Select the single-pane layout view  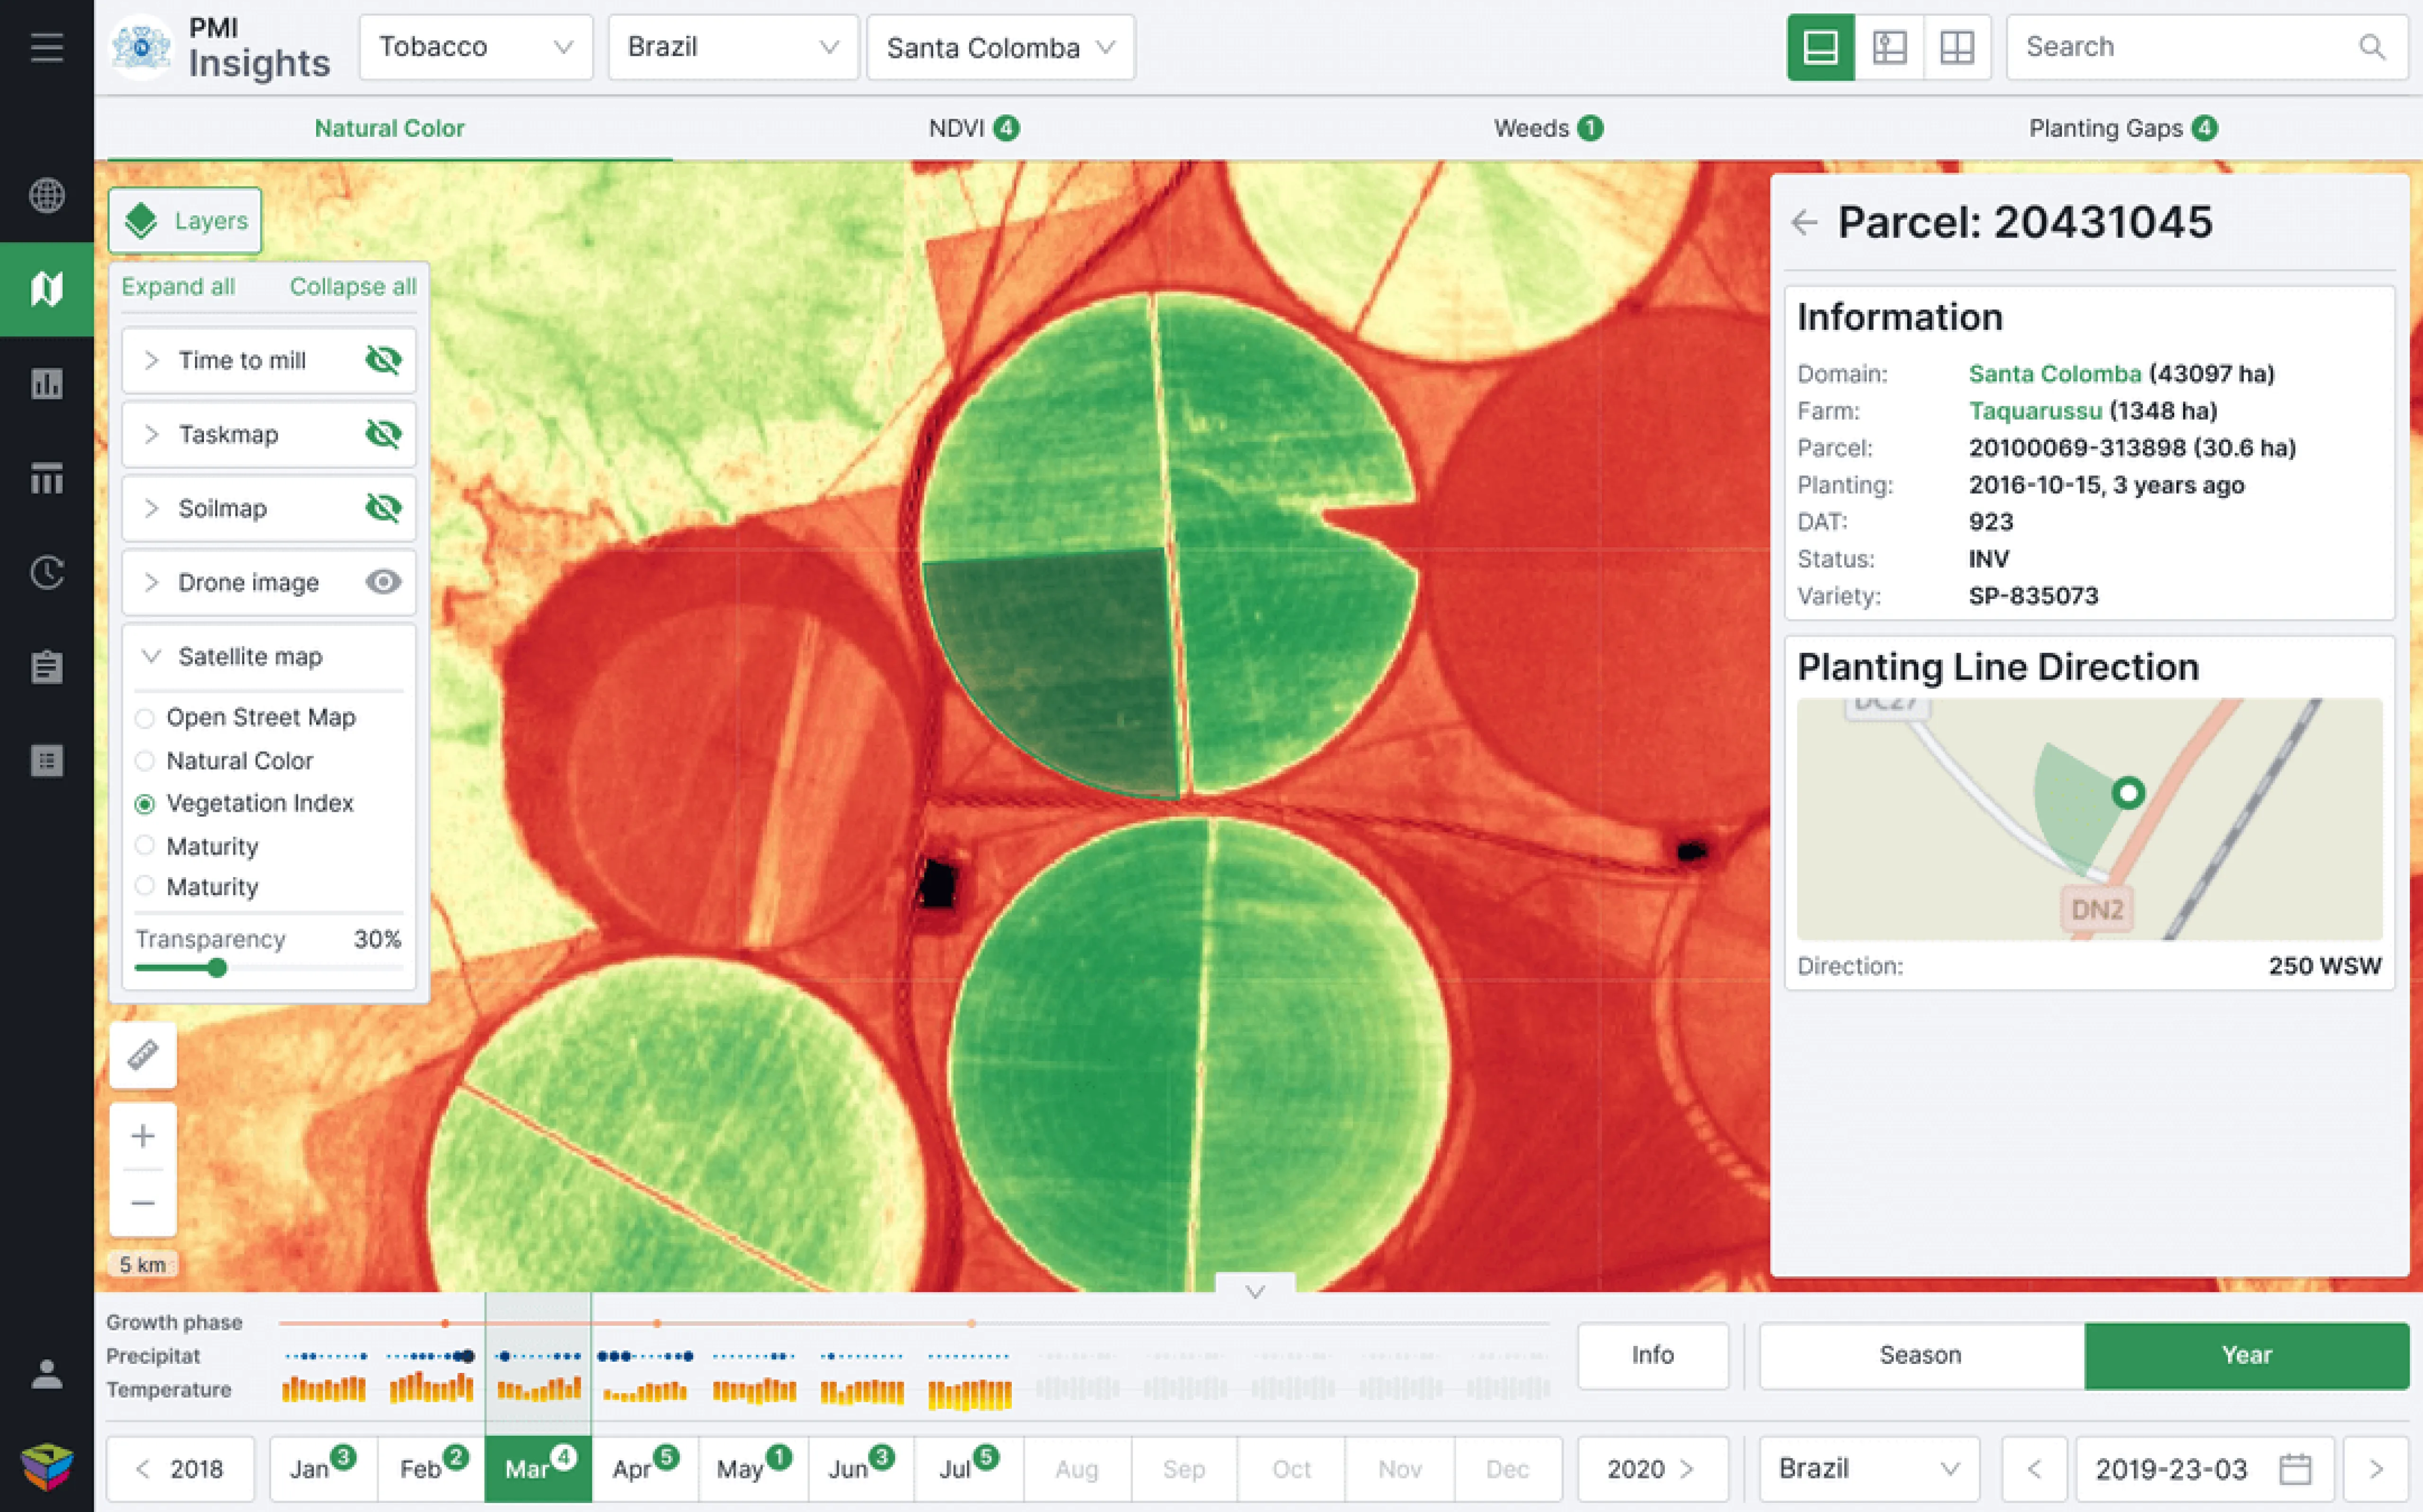click(1820, 47)
